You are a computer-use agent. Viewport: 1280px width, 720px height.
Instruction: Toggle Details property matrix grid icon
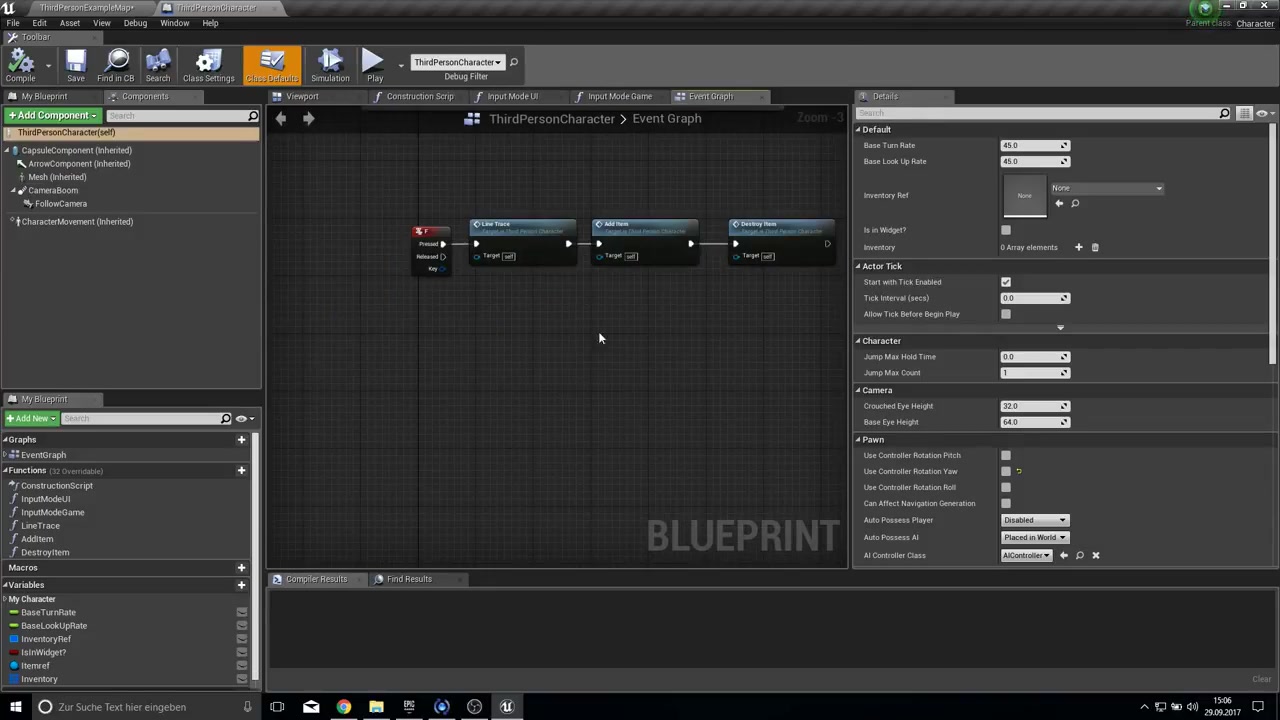[1244, 114]
